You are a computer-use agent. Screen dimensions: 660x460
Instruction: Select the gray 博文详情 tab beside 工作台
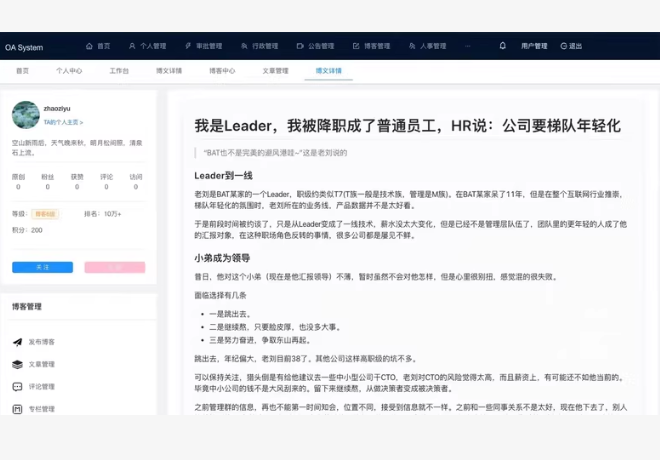coord(169,71)
